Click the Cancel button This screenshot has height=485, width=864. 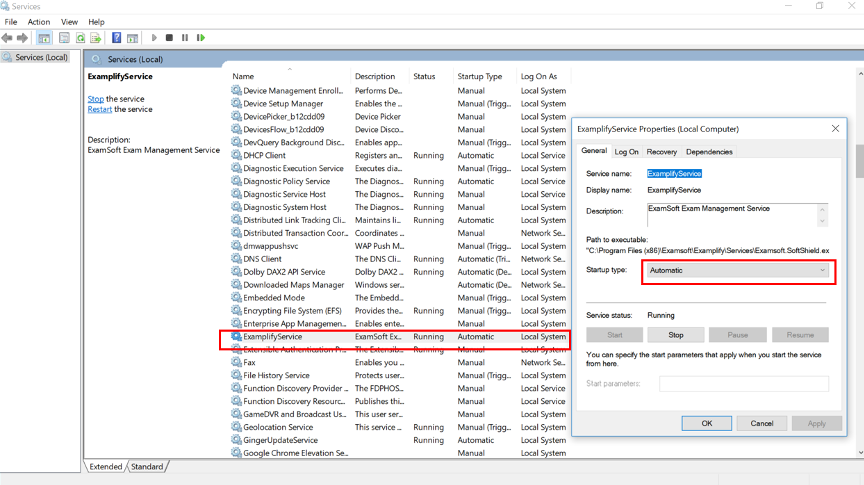coord(762,423)
